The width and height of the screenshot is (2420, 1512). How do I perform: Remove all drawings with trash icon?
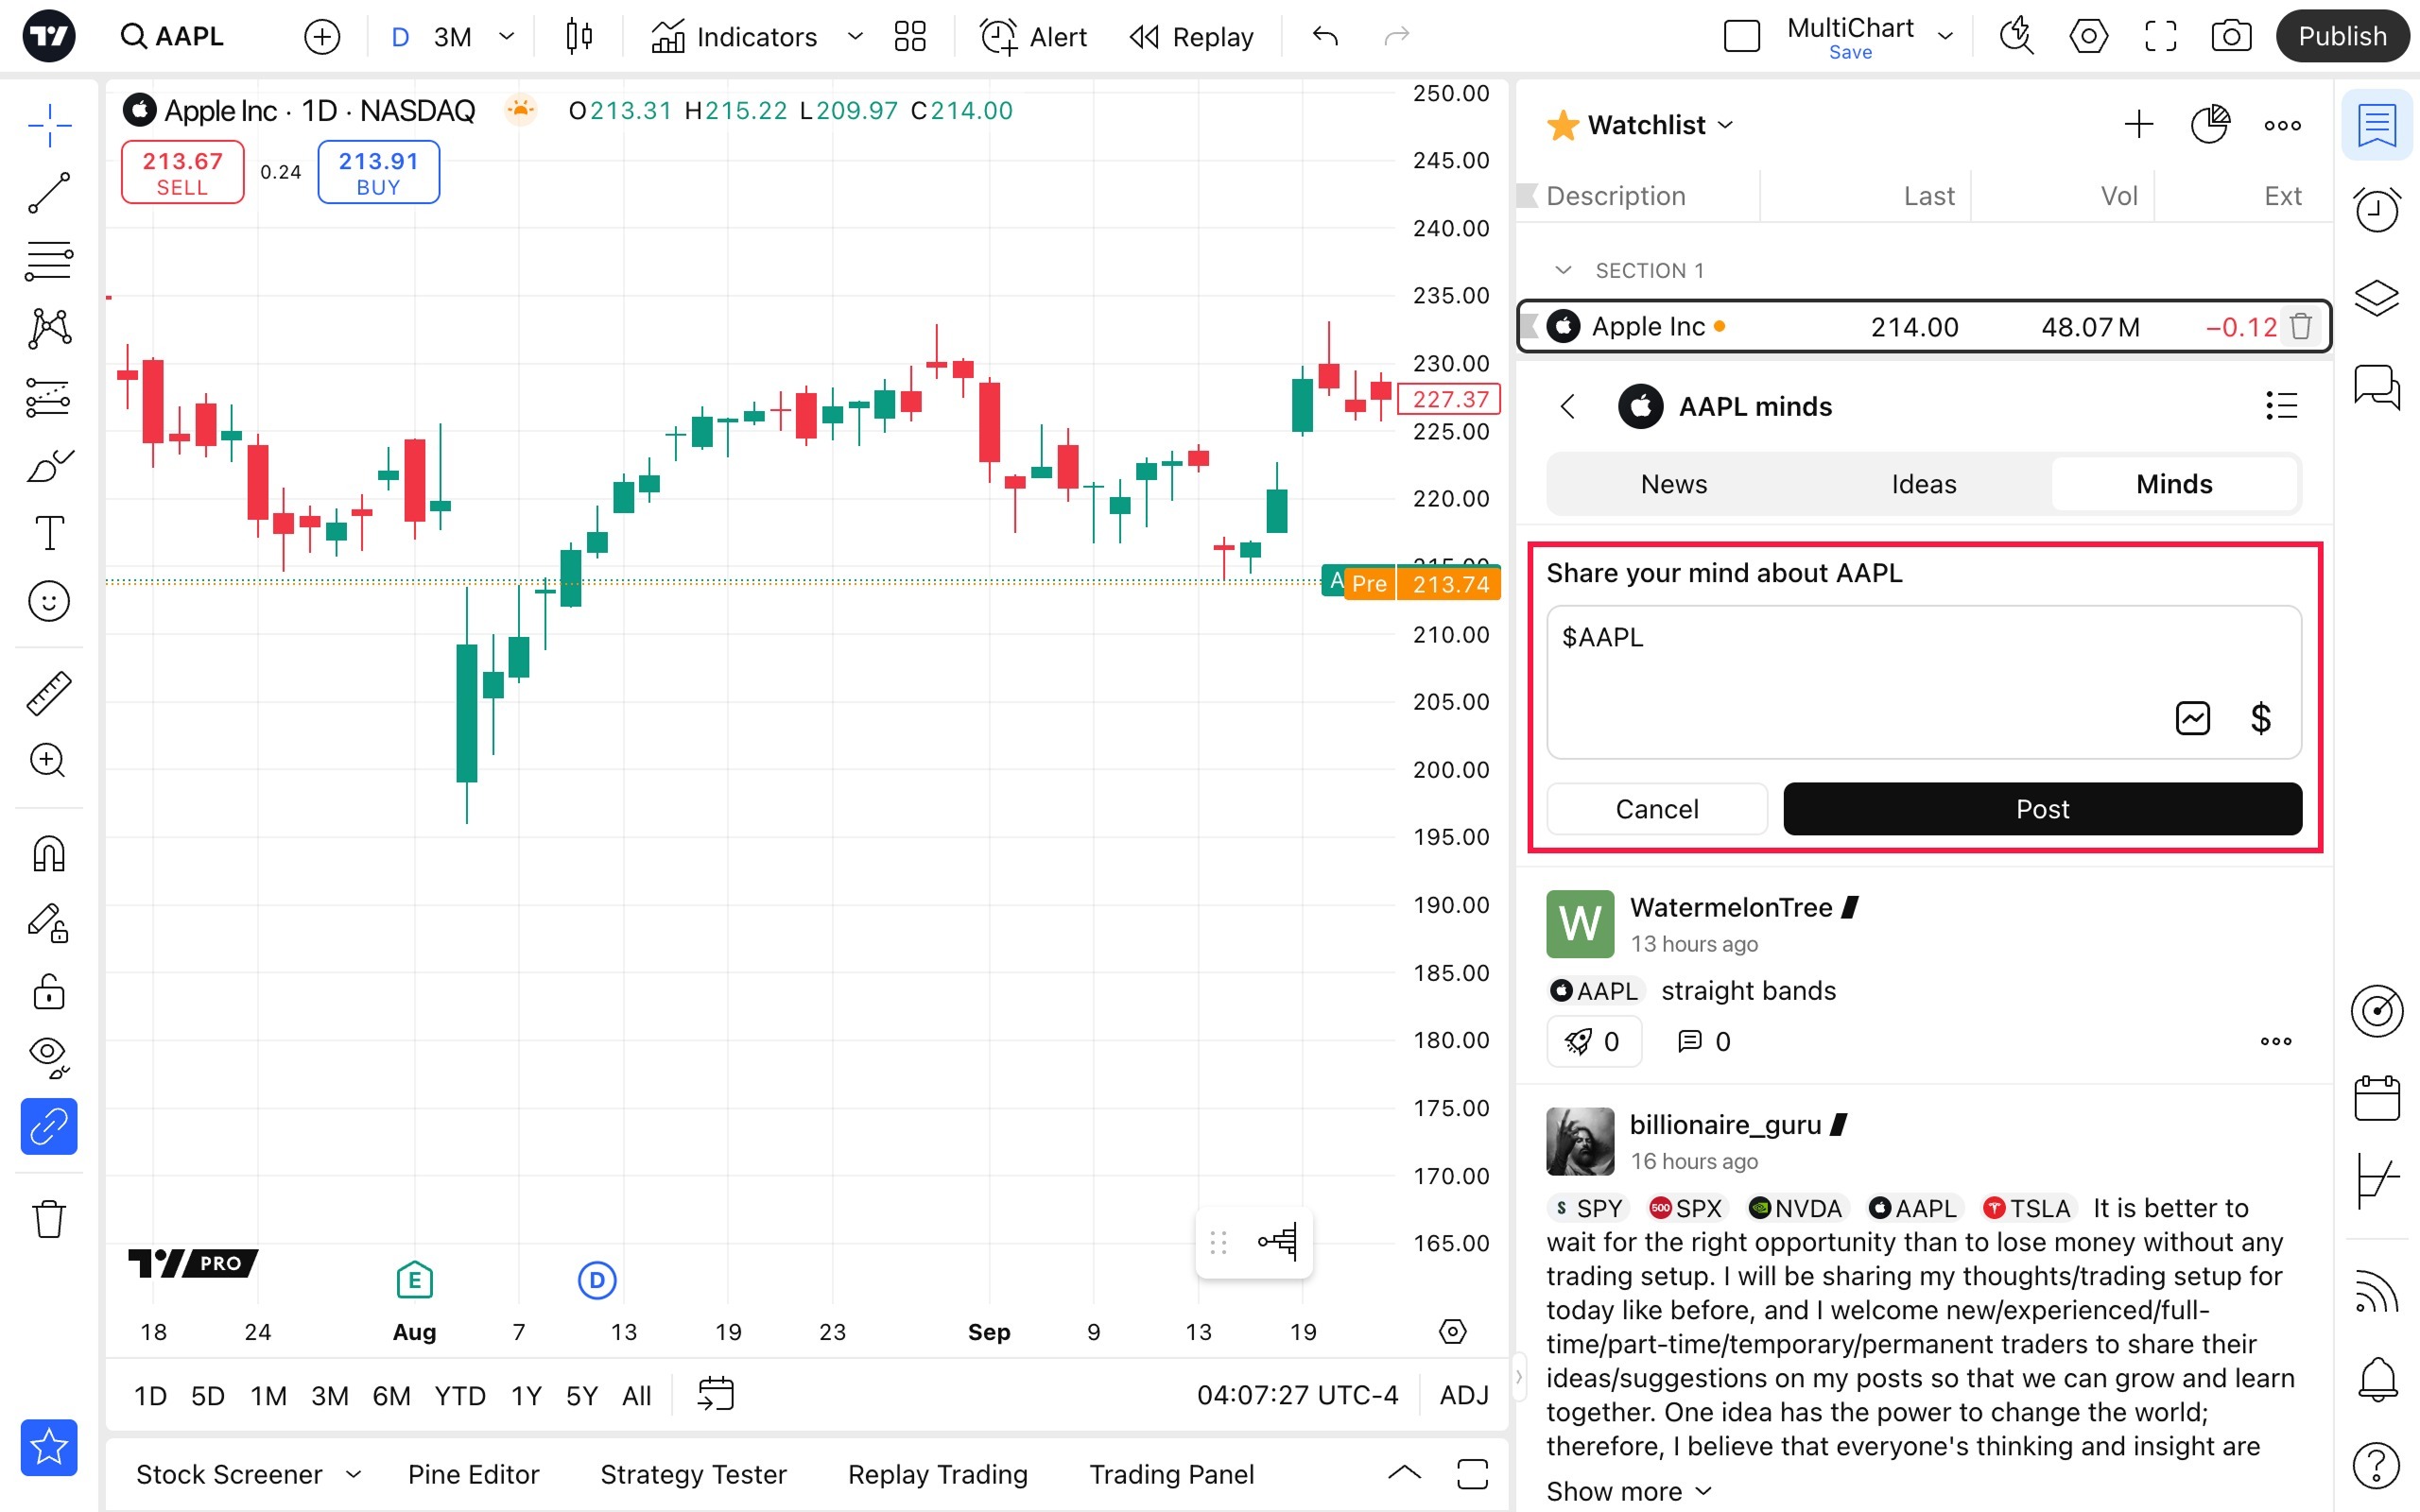click(x=49, y=1219)
